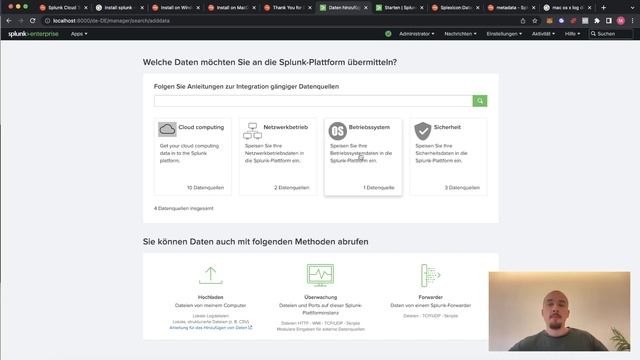Go back using browser back arrow

[x=9, y=20]
